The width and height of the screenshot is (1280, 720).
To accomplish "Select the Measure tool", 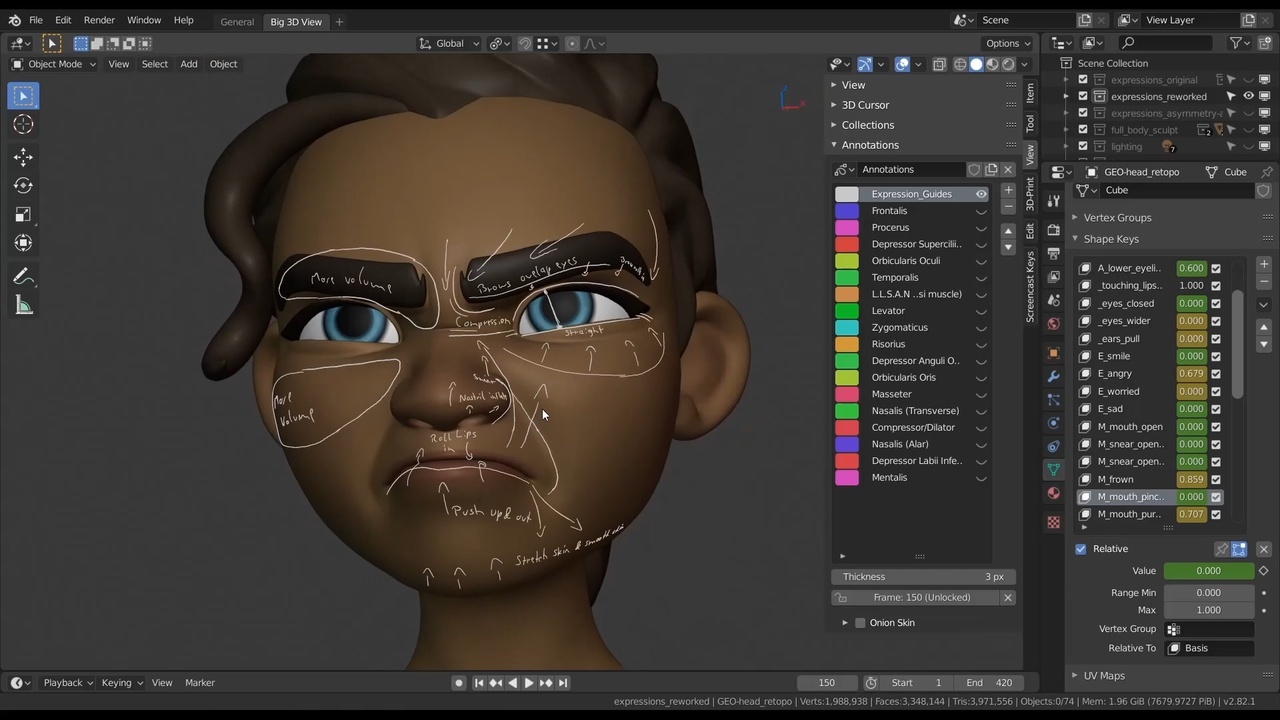I will [x=23, y=305].
